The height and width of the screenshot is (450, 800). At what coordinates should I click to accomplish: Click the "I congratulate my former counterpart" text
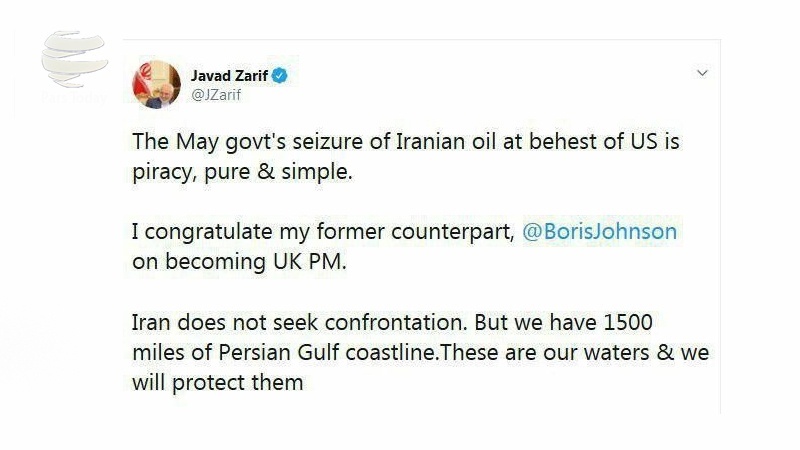pyautogui.click(x=322, y=231)
